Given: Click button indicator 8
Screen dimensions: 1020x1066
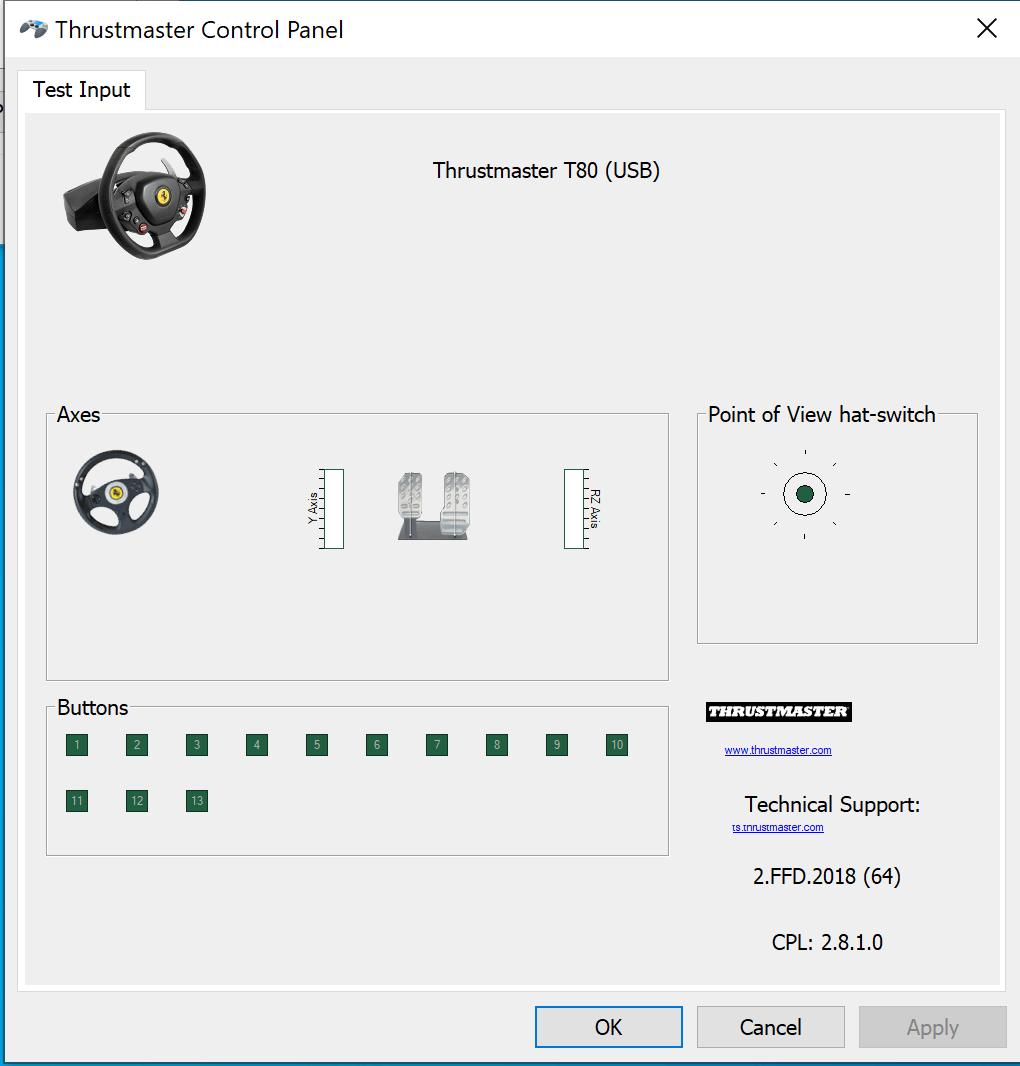Looking at the screenshot, I should [x=497, y=744].
